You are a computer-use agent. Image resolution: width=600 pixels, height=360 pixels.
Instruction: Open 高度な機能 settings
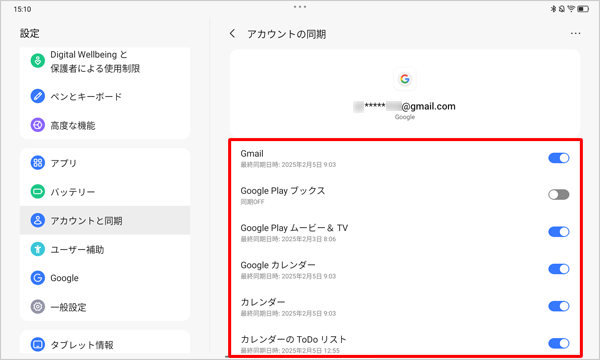(x=105, y=125)
